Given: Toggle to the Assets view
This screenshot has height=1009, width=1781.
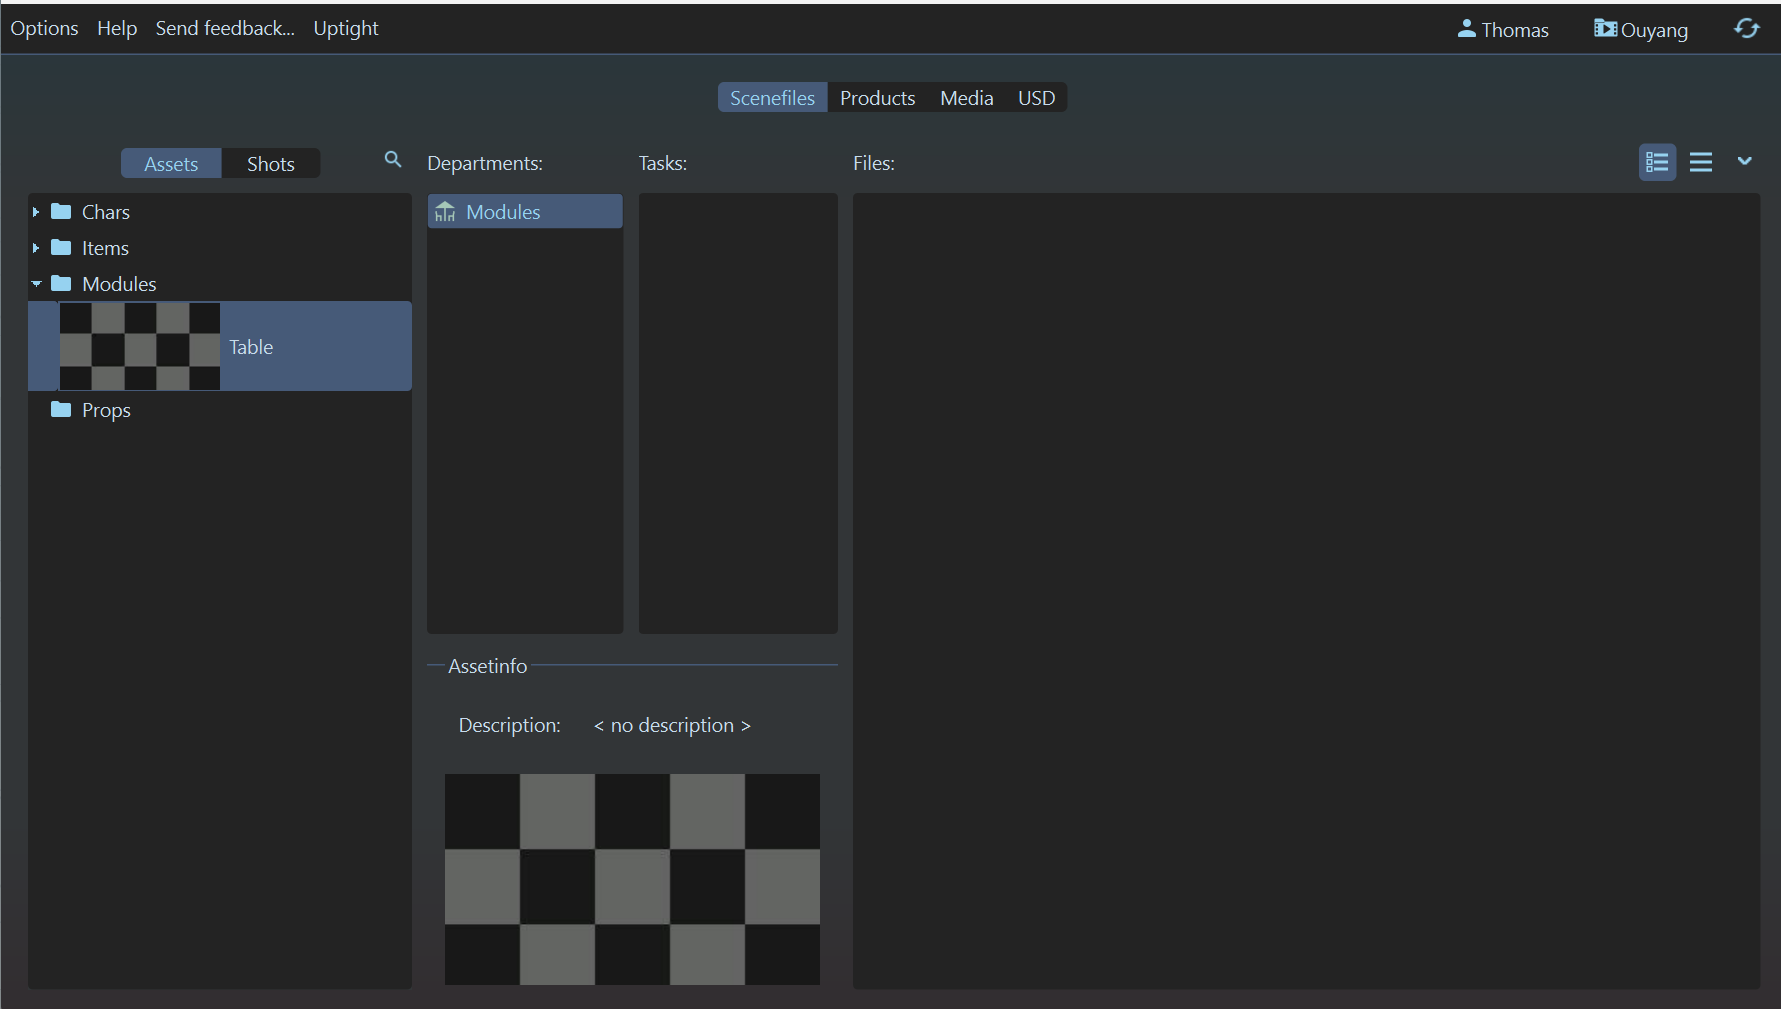Looking at the screenshot, I should point(171,164).
